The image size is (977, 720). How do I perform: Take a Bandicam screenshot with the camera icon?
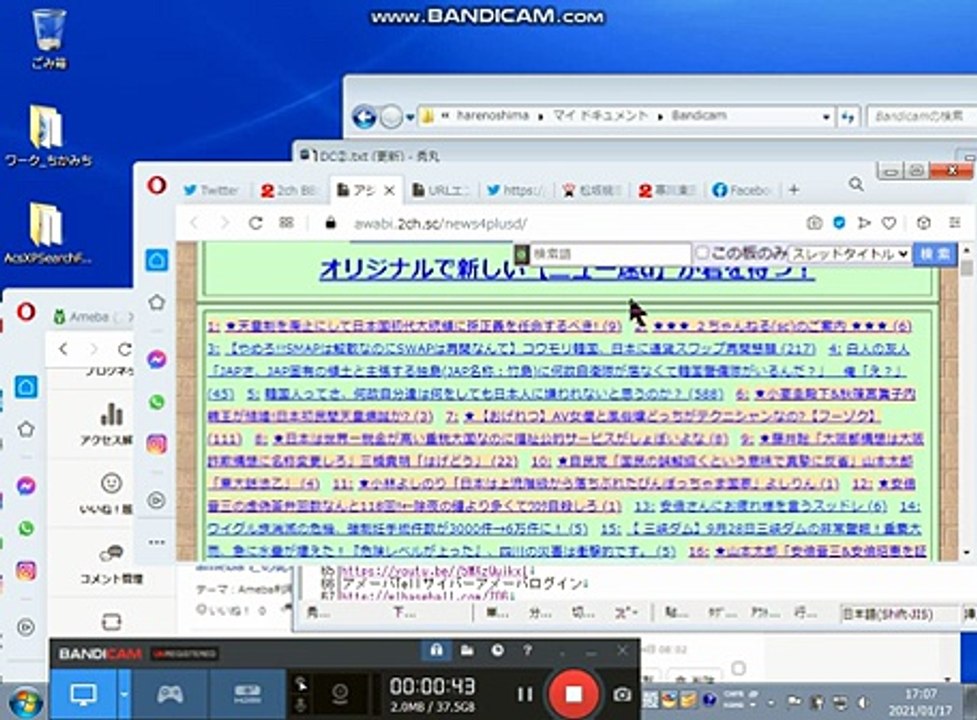622,694
